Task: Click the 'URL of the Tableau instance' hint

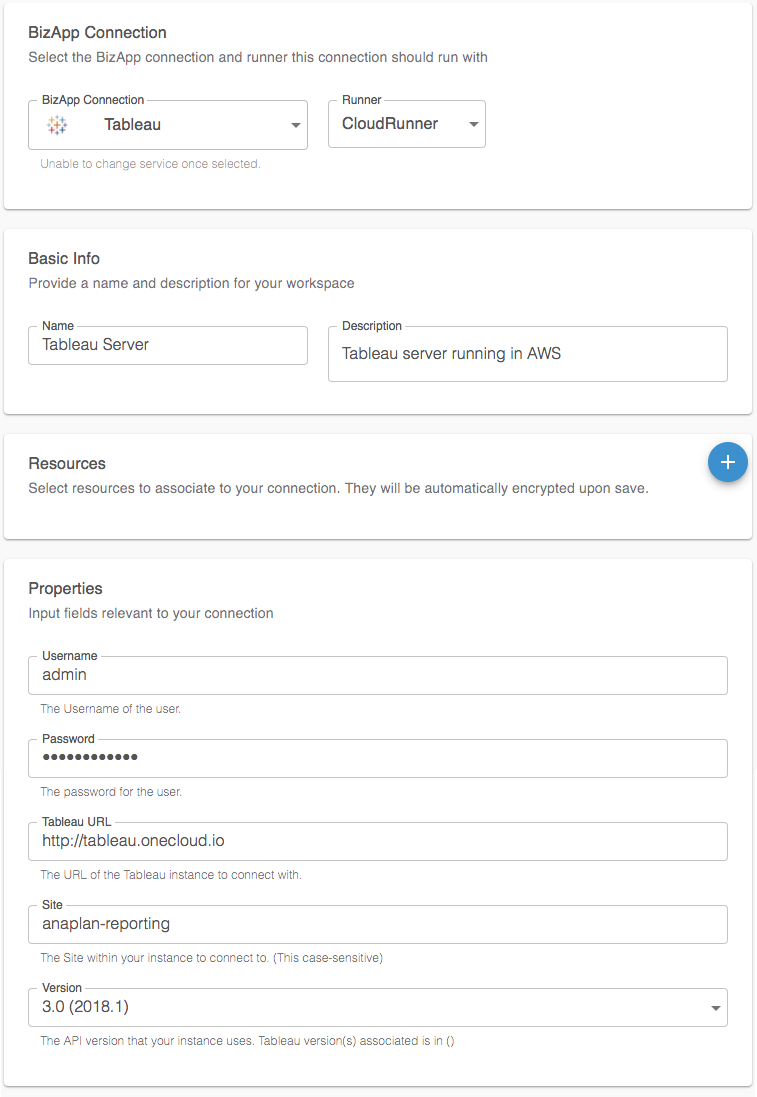Action: [171, 875]
